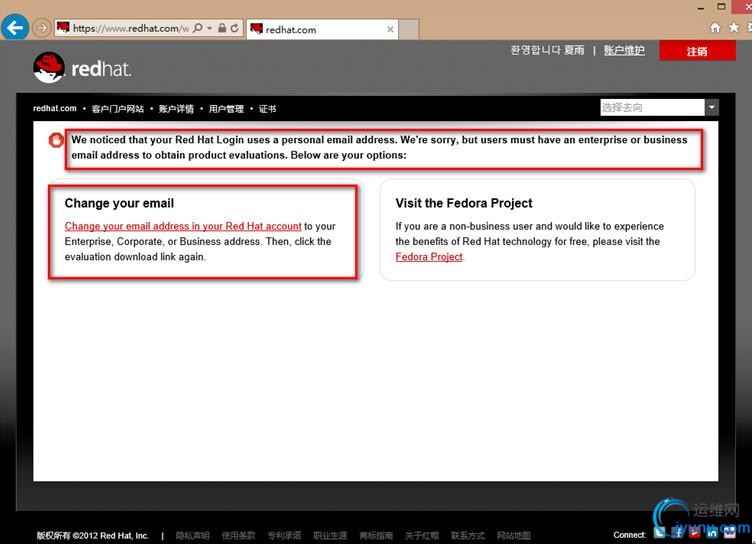This screenshot has height=544, width=756.
Task: Click the 专利承诺 footer link
Action: click(x=284, y=535)
